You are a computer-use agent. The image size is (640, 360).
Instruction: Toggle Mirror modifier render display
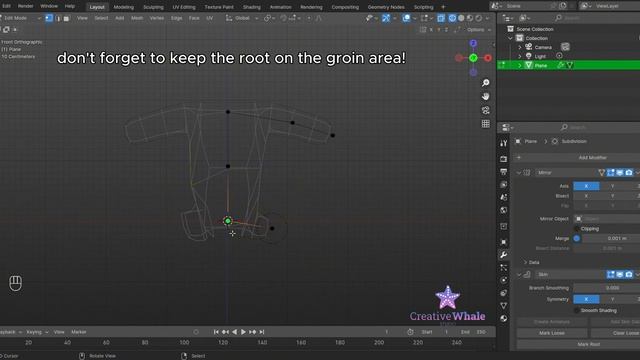point(629,173)
